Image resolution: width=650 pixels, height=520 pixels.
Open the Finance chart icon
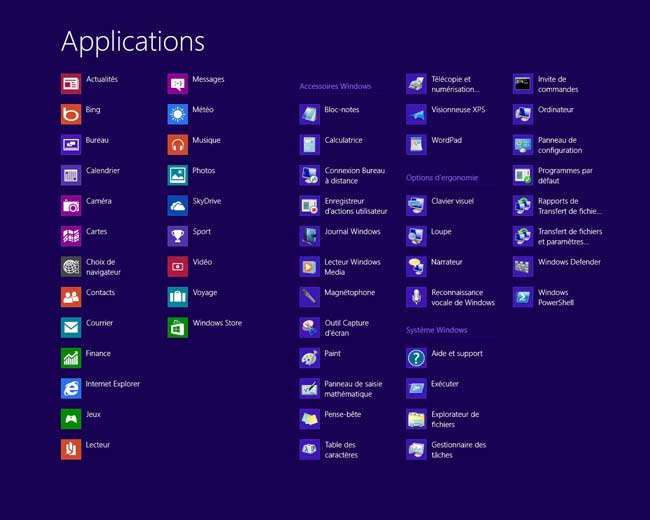pyautogui.click(x=71, y=358)
